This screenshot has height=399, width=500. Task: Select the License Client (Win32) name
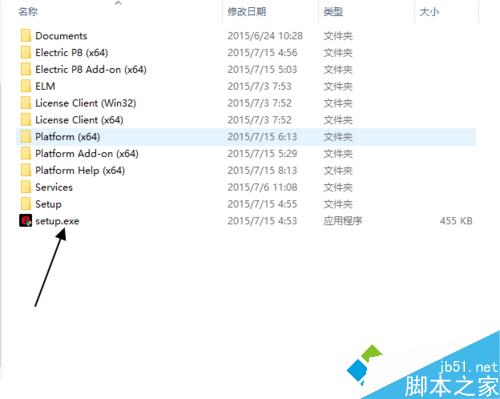tap(86, 103)
